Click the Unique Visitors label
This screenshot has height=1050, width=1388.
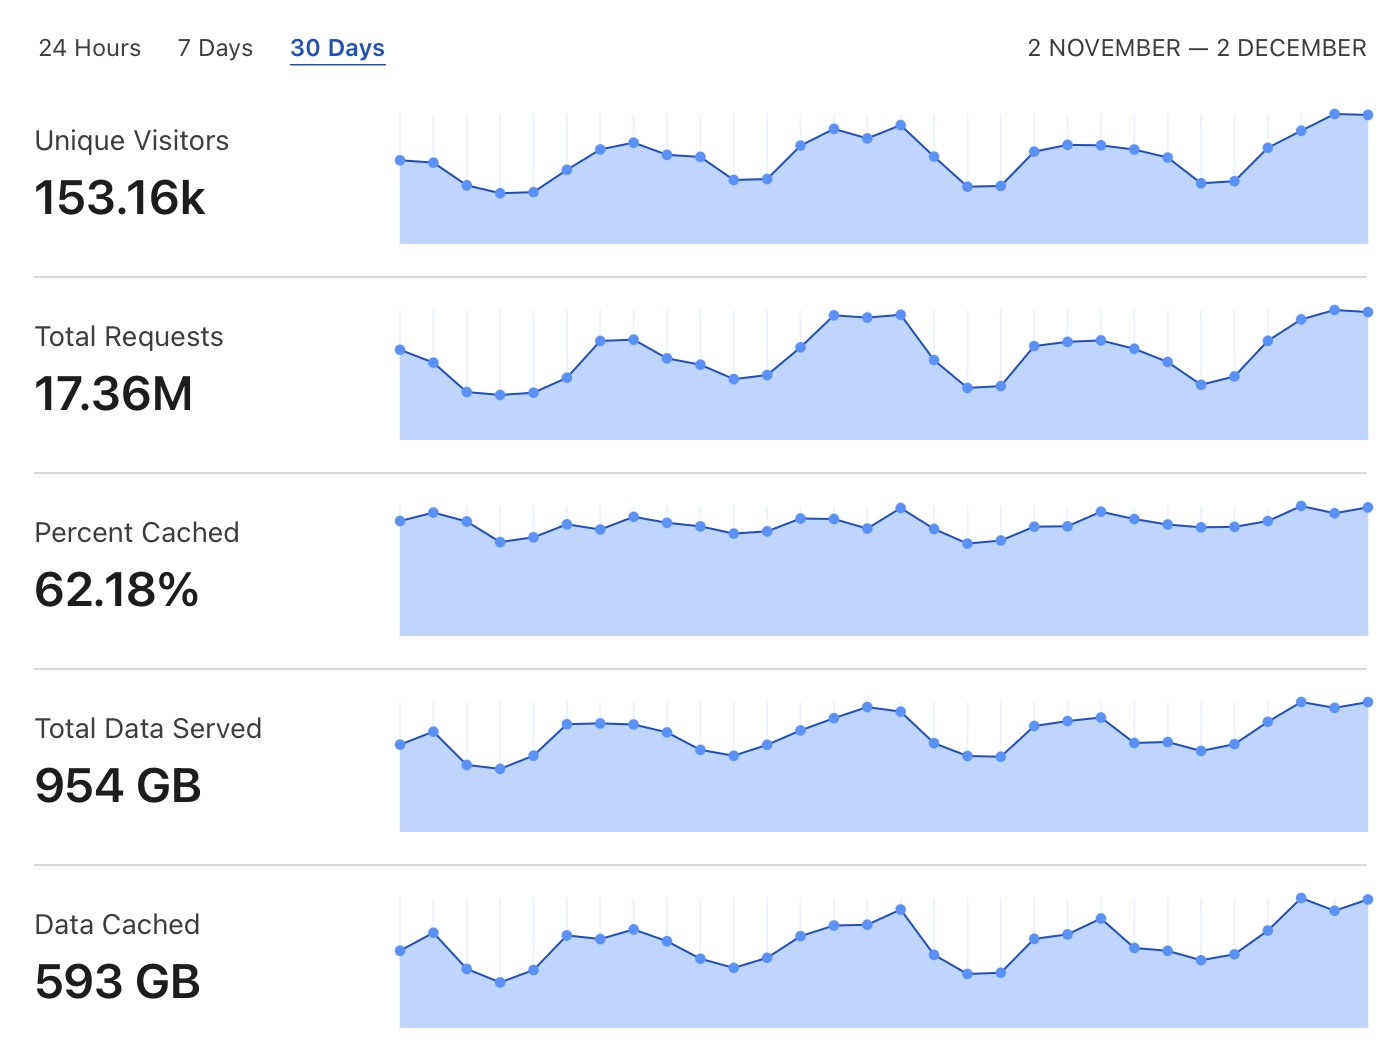tap(132, 141)
